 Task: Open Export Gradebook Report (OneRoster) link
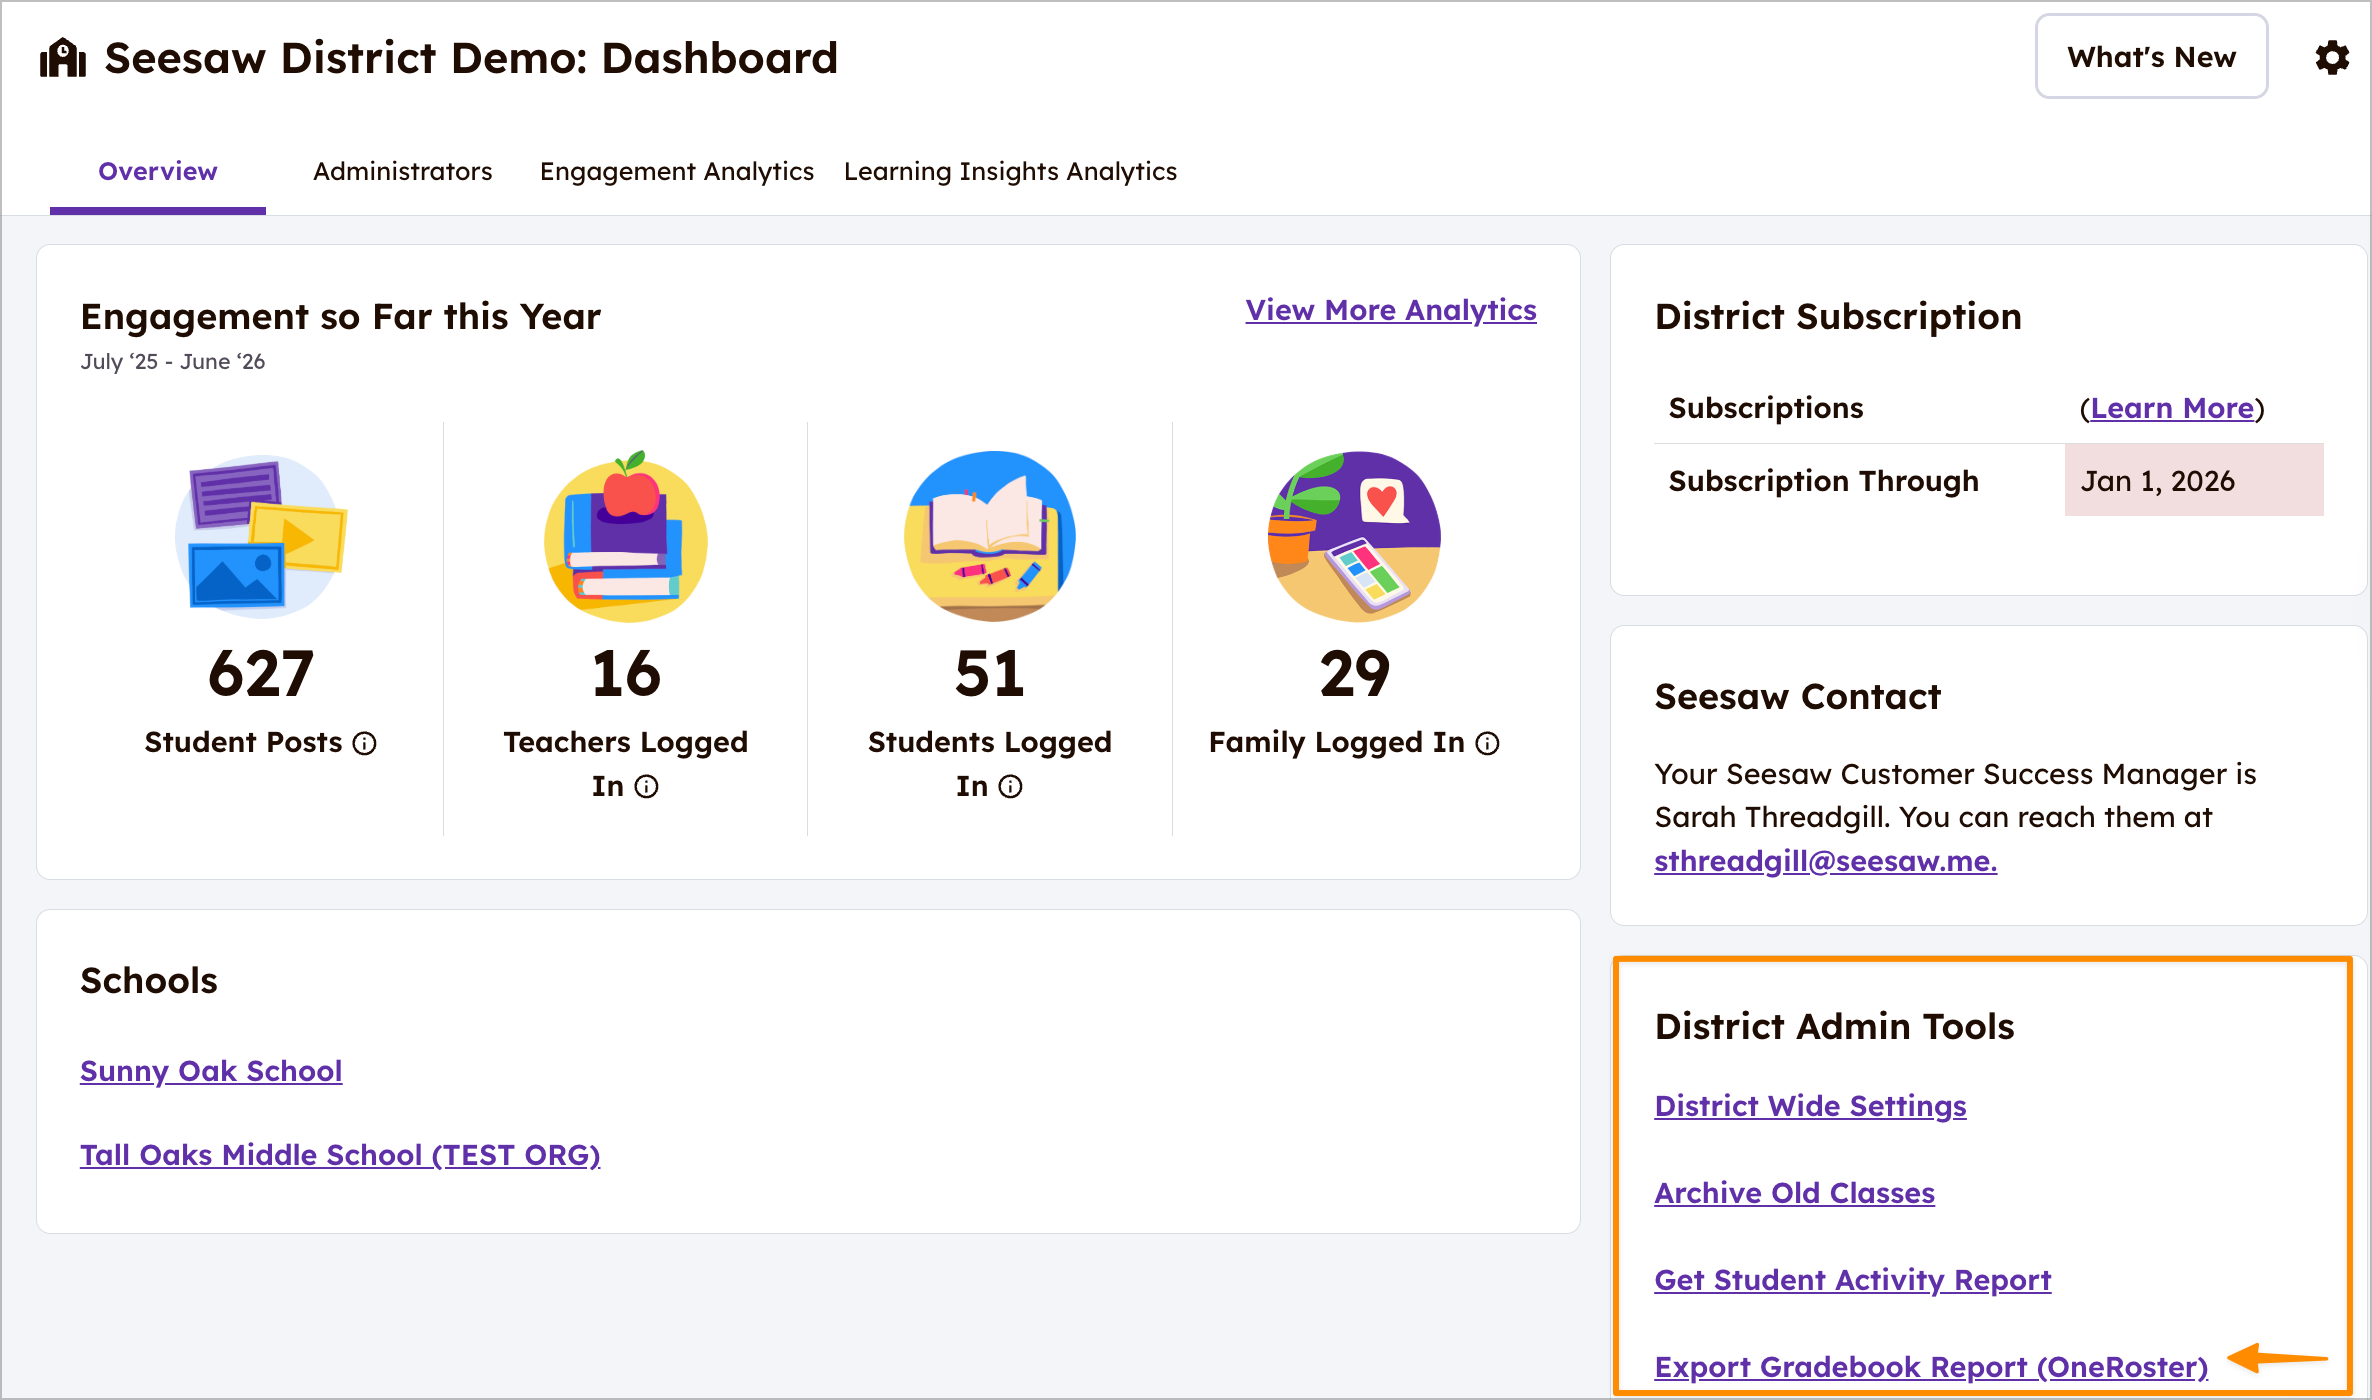click(x=1930, y=1366)
